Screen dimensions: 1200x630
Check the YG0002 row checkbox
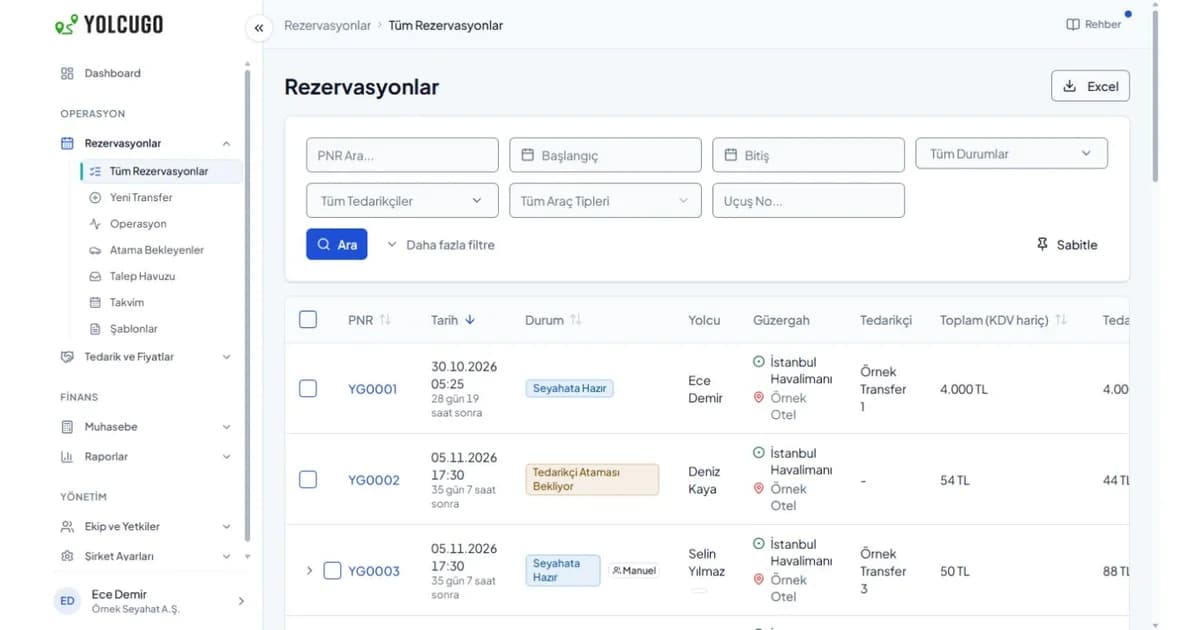pyautogui.click(x=308, y=479)
